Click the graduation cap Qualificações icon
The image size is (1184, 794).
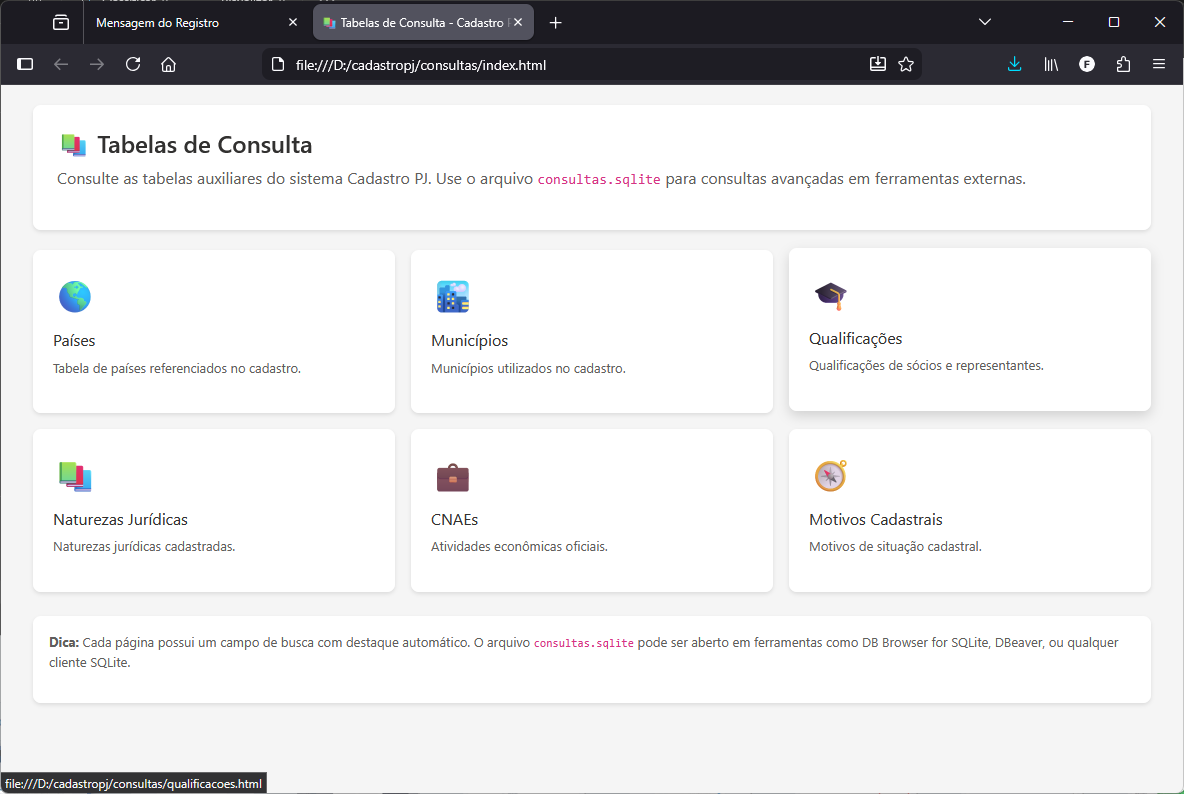830,295
